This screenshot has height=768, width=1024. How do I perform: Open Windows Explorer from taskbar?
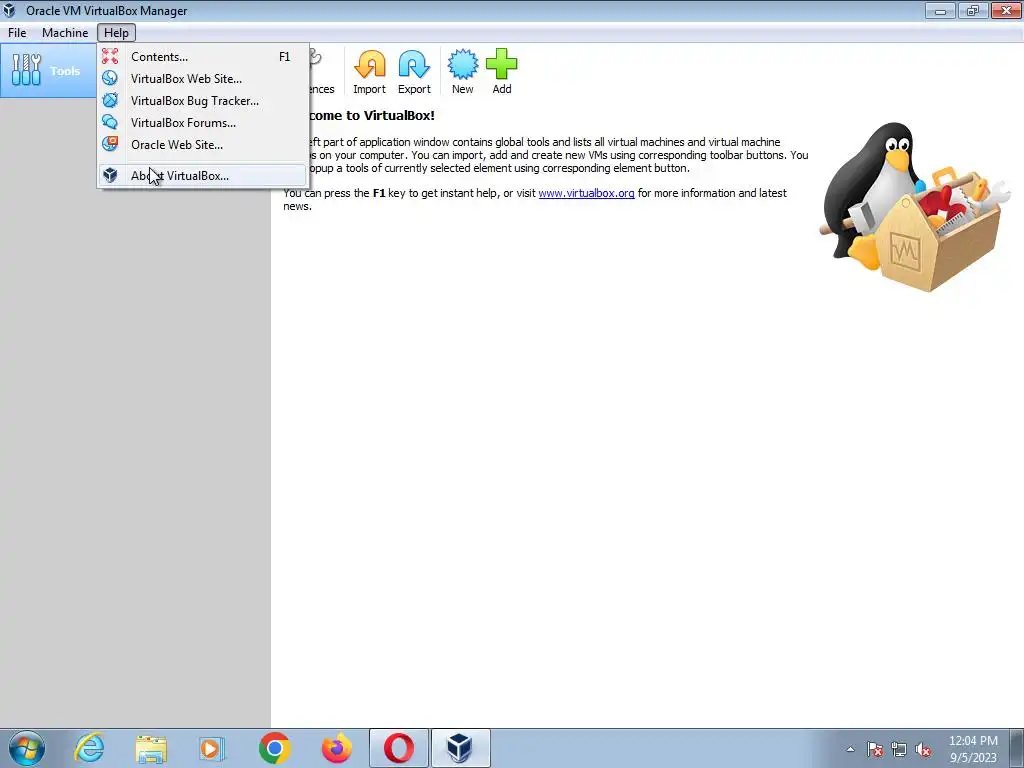(x=151, y=748)
